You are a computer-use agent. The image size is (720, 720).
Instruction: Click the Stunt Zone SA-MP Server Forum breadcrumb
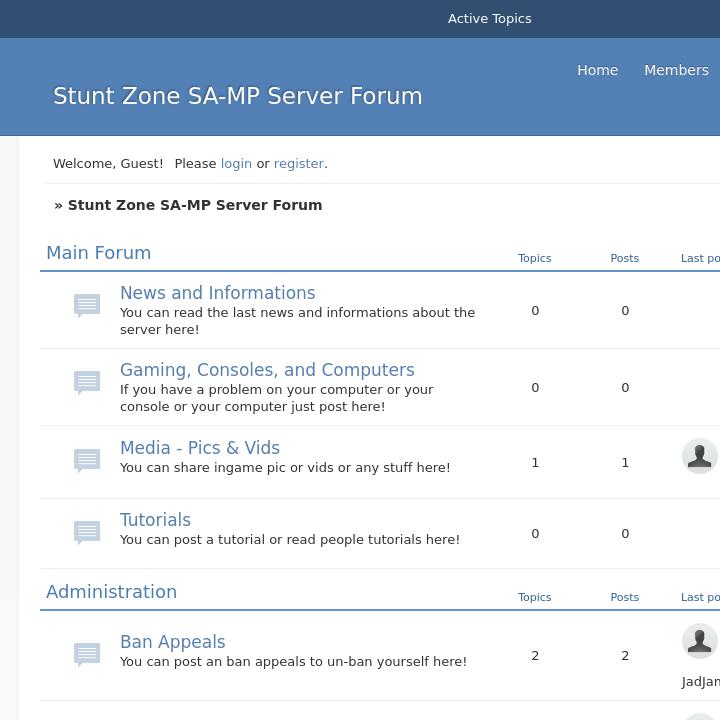(x=195, y=205)
